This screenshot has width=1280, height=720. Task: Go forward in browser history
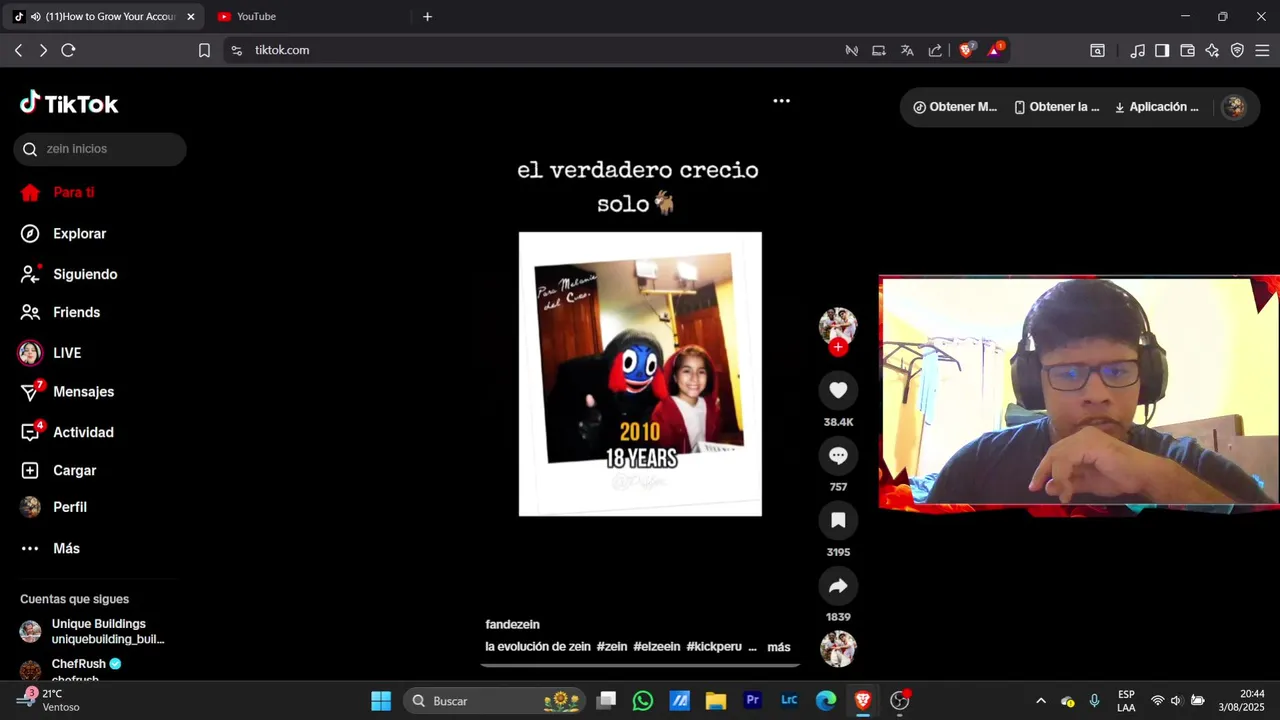[43, 50]
